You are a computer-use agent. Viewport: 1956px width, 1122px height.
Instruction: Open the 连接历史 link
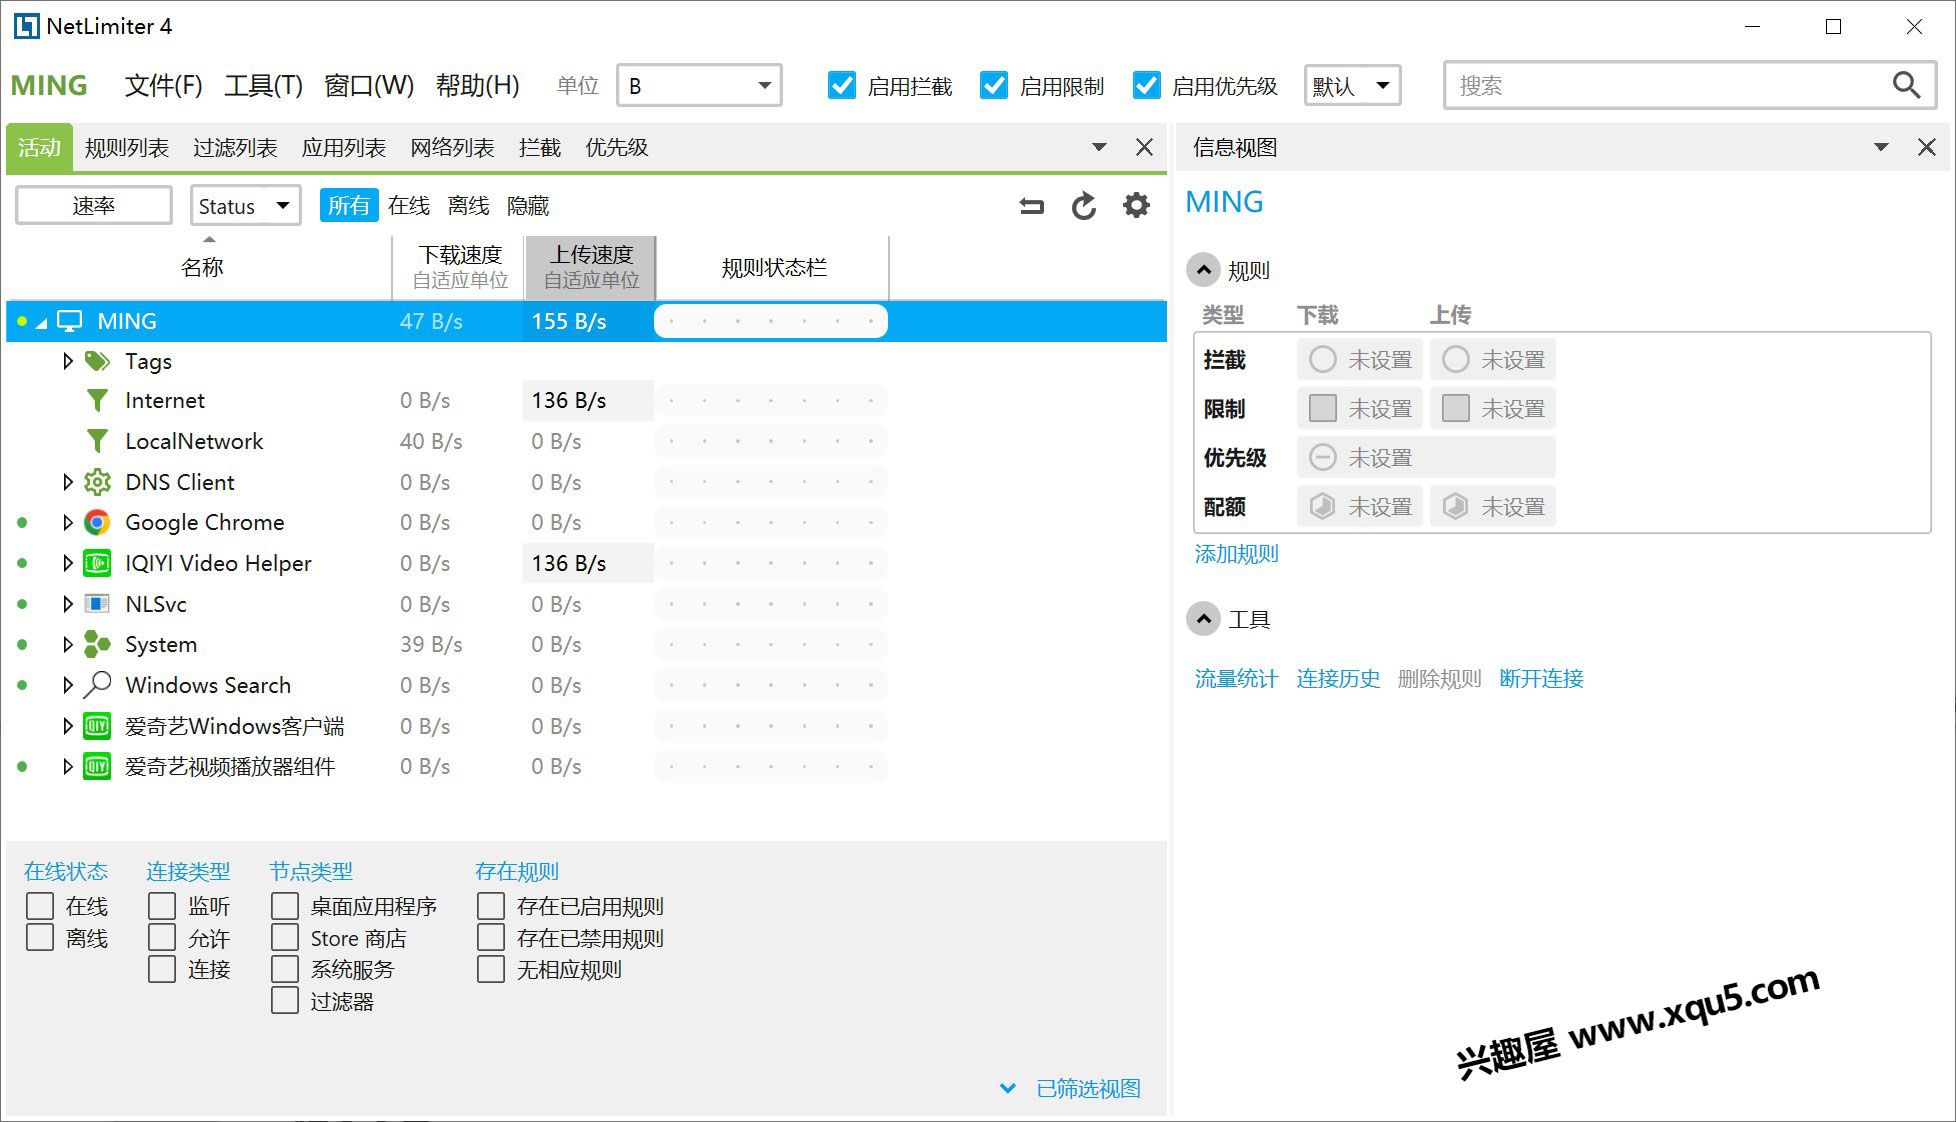pyautogui.click(x=1338, y=679)
